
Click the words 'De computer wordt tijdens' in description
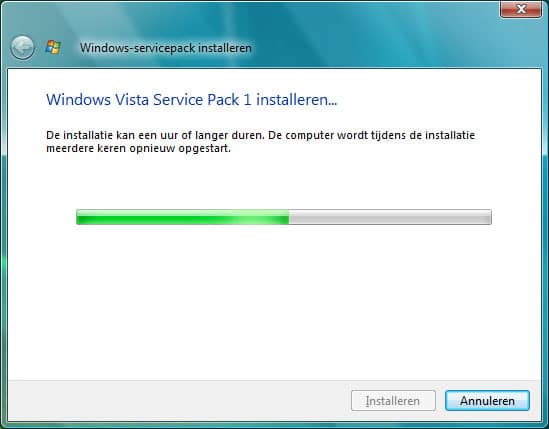(x=337, y=135)
